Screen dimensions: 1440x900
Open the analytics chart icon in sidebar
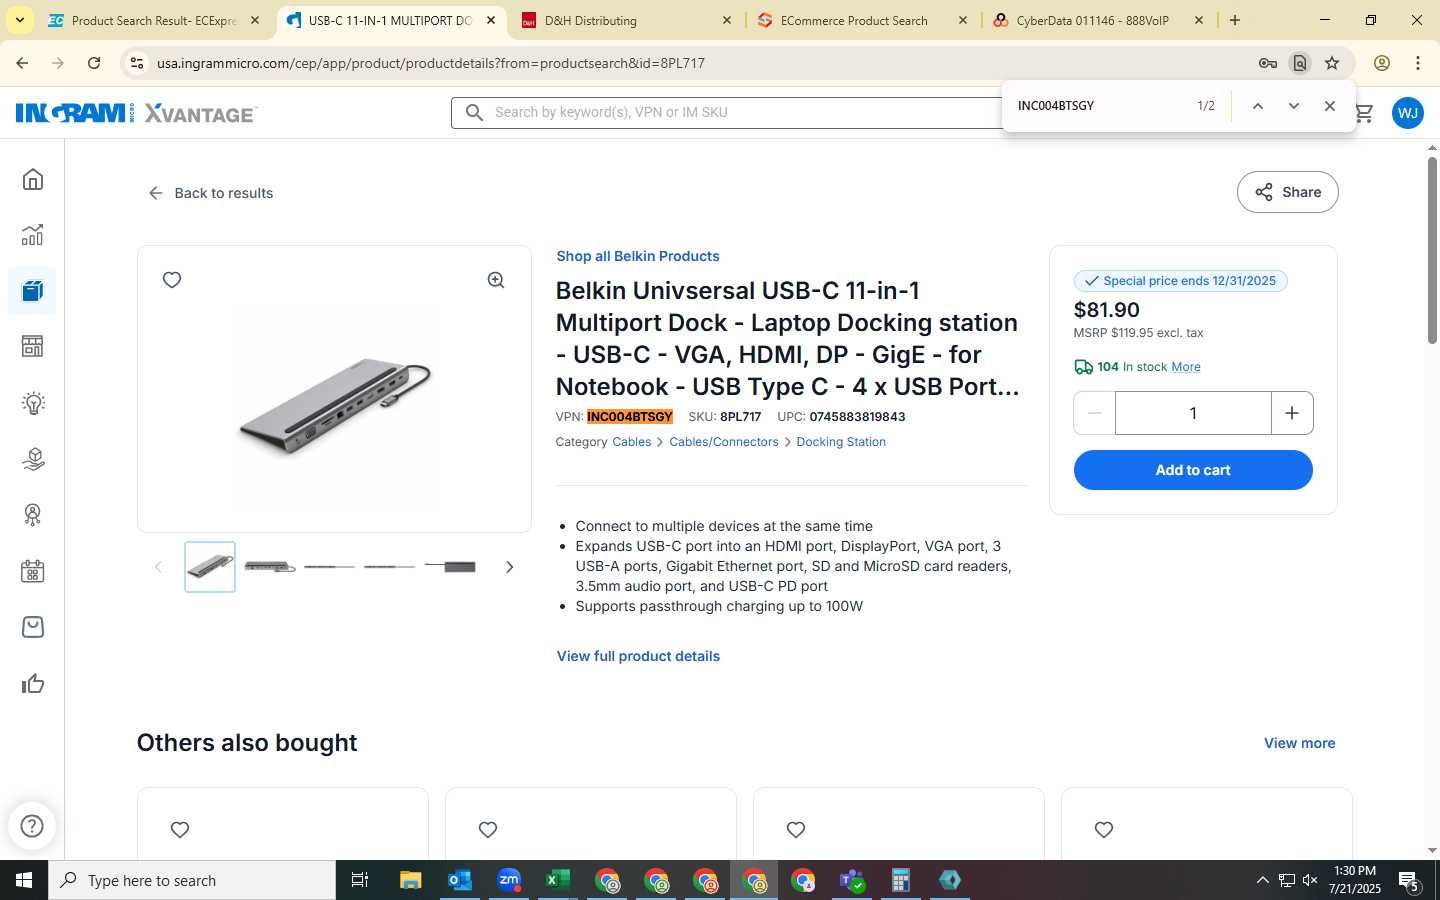pos(33,235)
